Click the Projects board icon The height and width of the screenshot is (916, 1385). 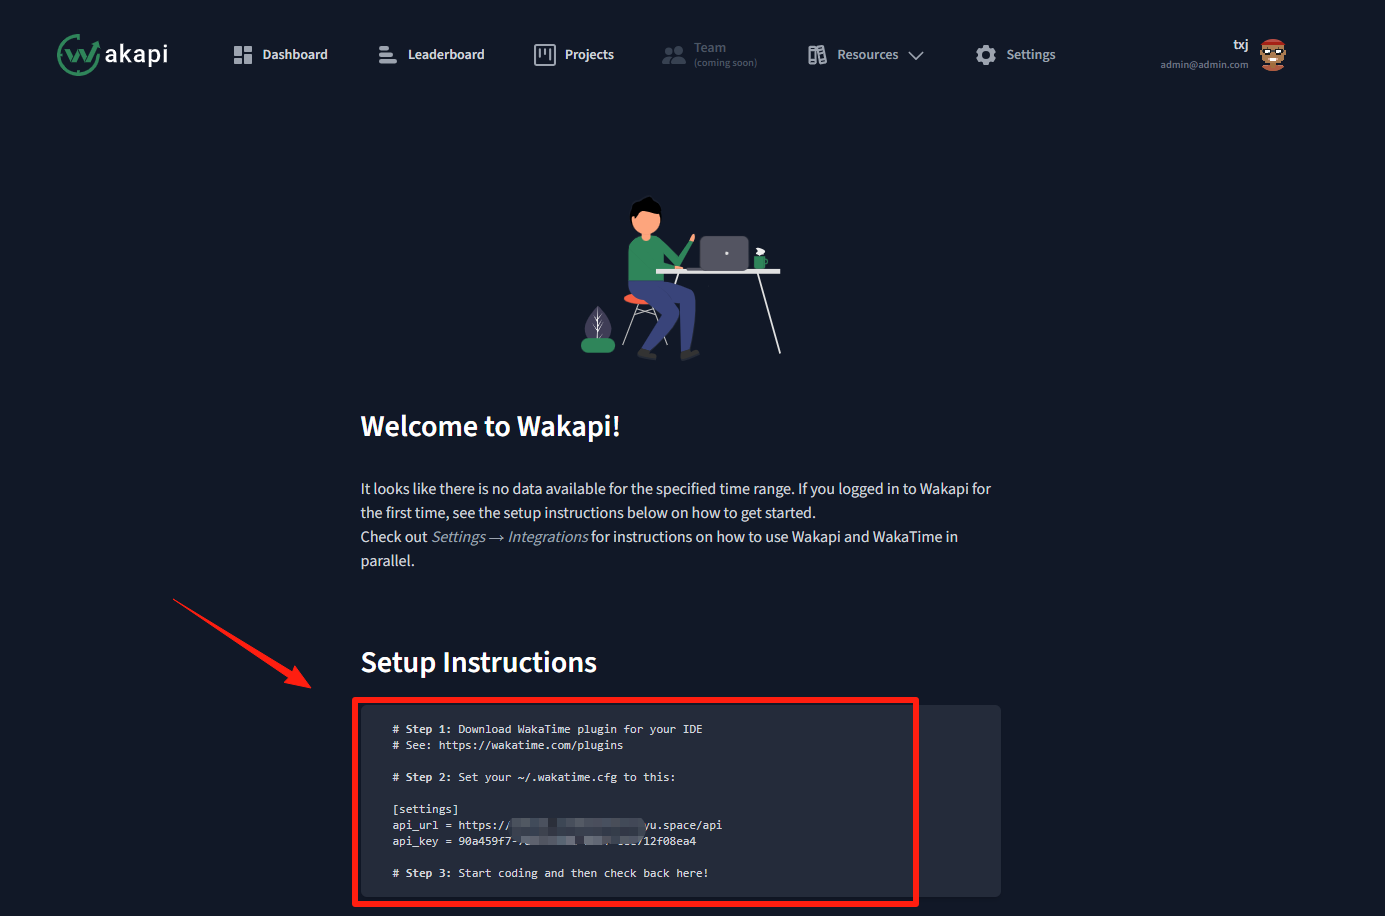click(545, 55)
